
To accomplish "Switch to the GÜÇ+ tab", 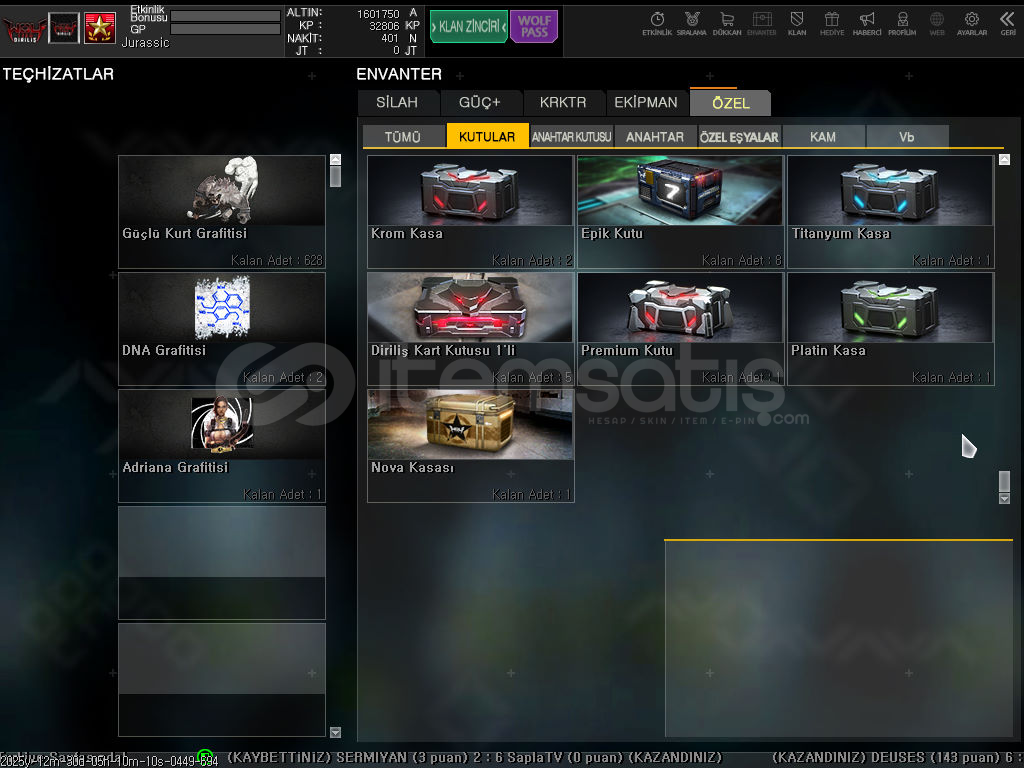I will 480,103.
